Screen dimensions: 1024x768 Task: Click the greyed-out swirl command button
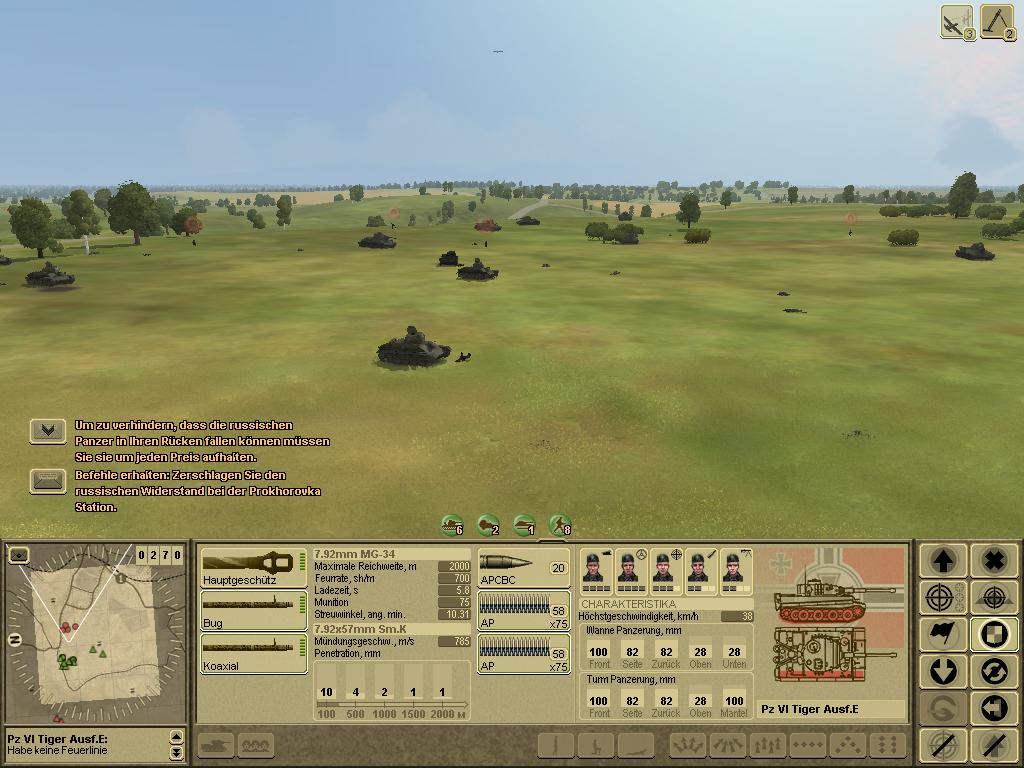pyautogui.click(x=943, y=708)
